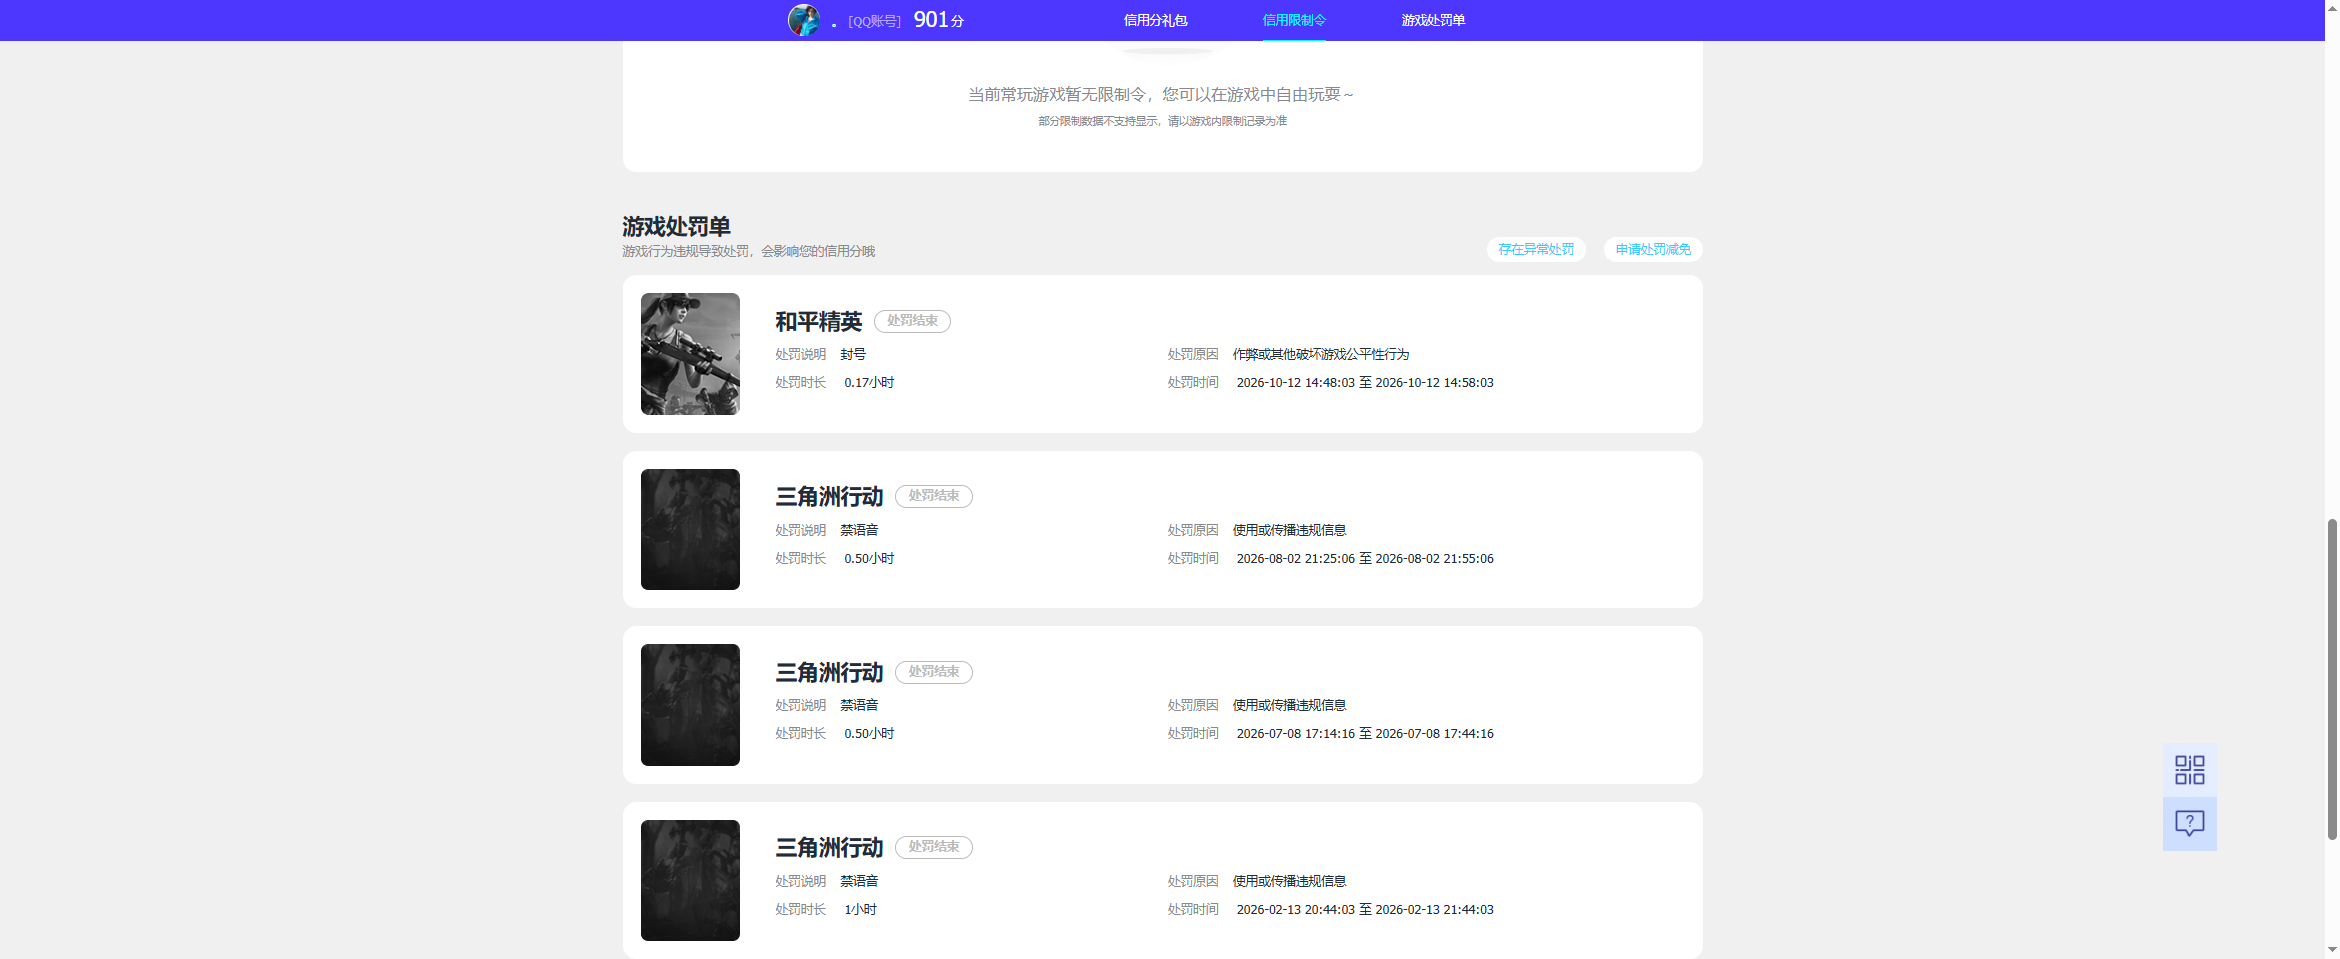
Task: Select the 1小时 duration value
Action: pos(860,910)
